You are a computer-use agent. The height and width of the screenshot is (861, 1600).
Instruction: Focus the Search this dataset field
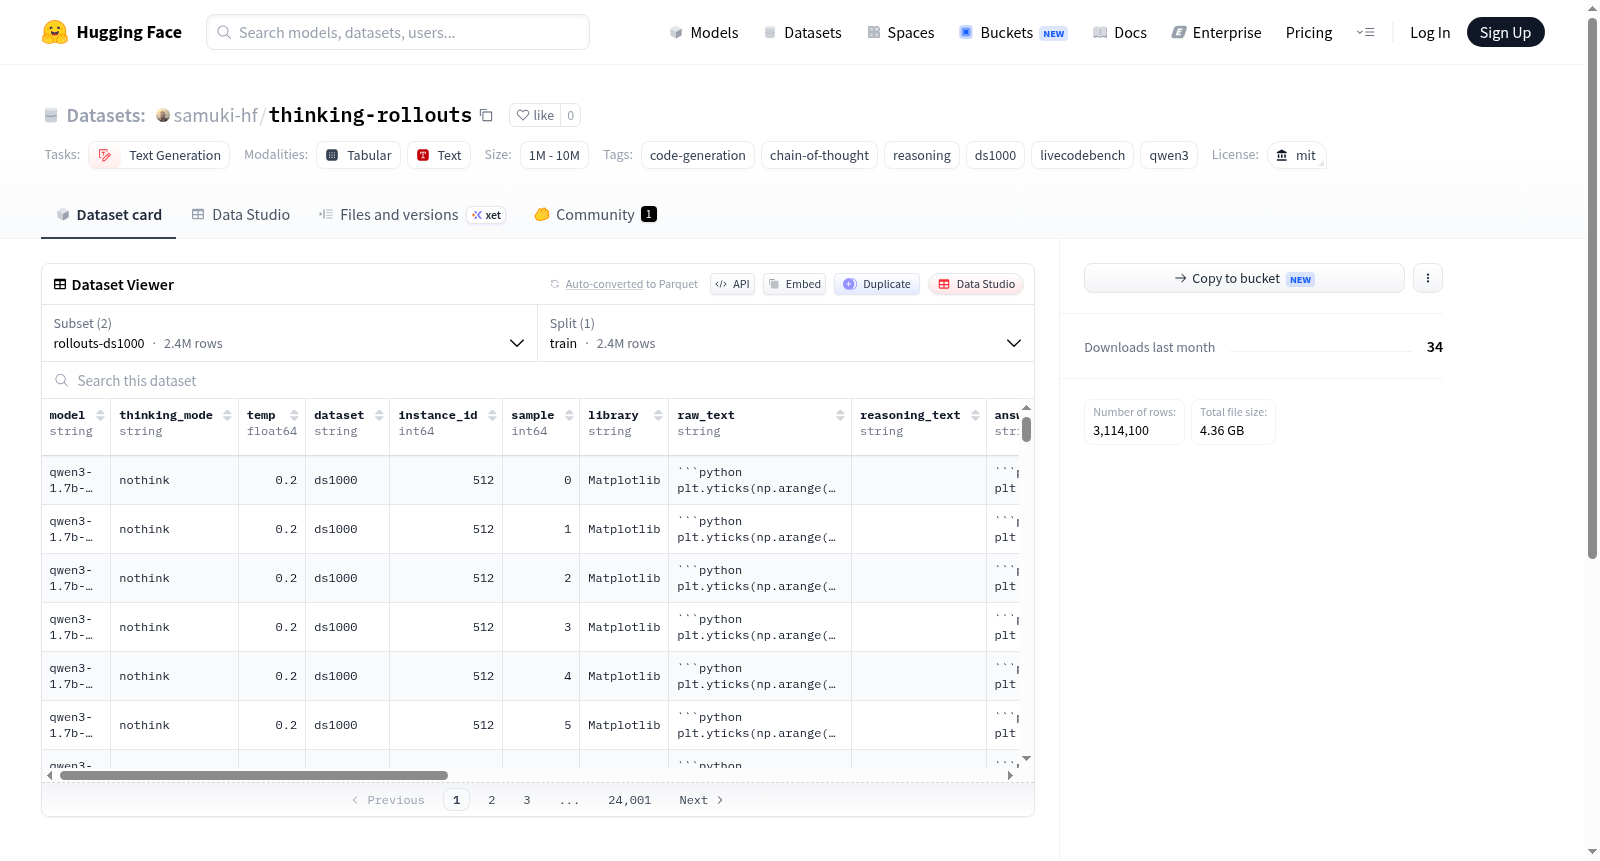tap(538, 380)
